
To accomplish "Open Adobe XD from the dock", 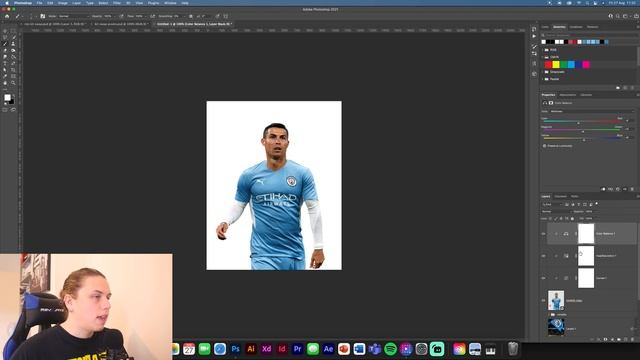I will 266,349.
